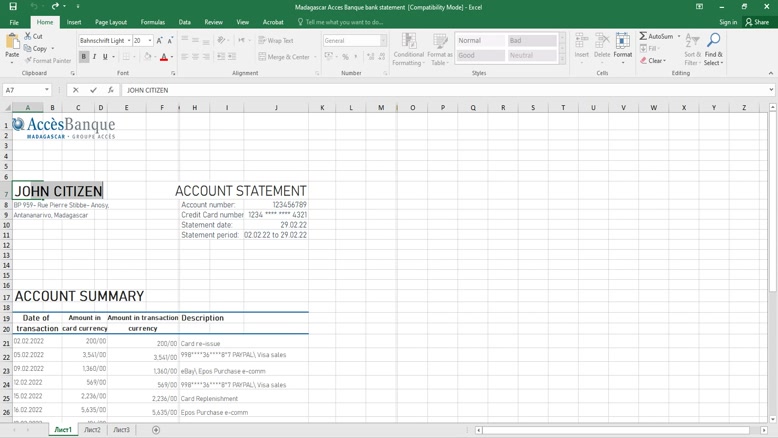Open the font name dropdown
Viewport: 778px width, 438px height.
tap(129, 41)
